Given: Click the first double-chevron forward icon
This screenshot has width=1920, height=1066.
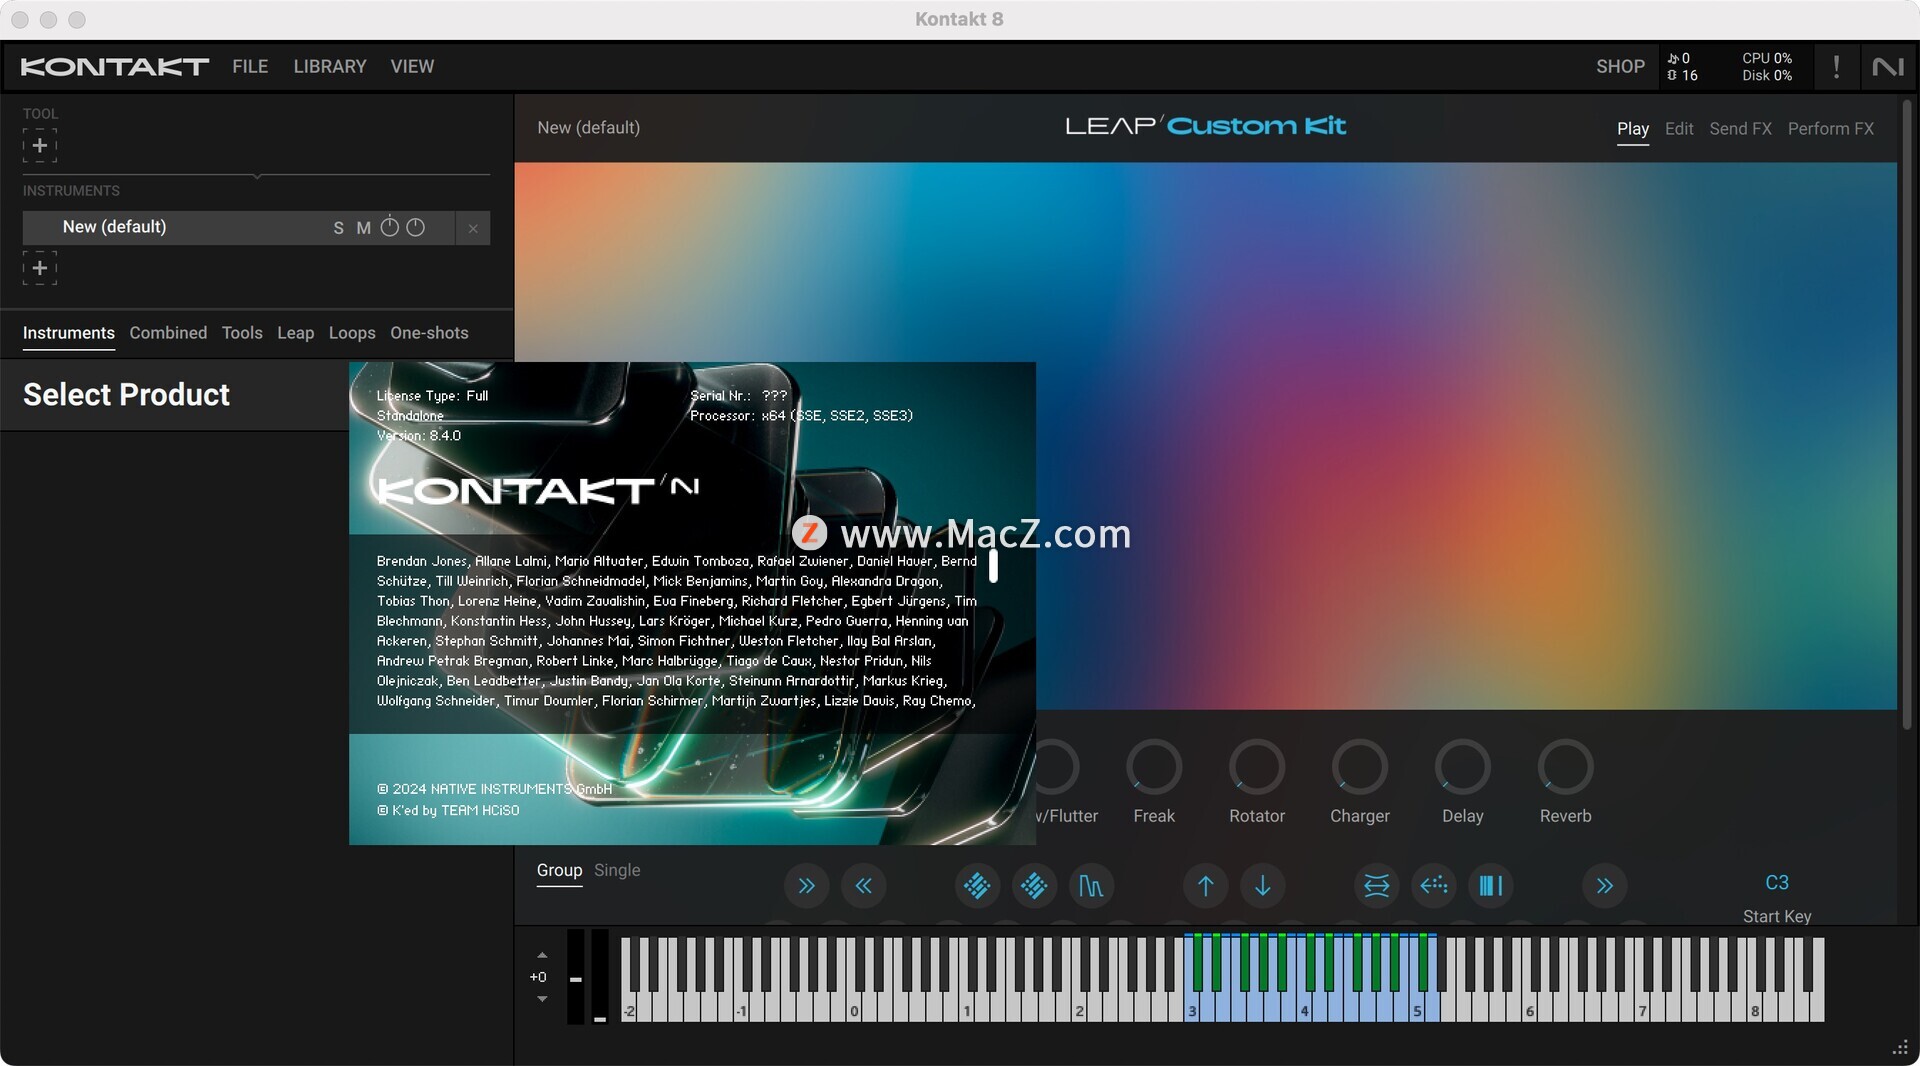Looking at the screenshot, I should [806, 886].
